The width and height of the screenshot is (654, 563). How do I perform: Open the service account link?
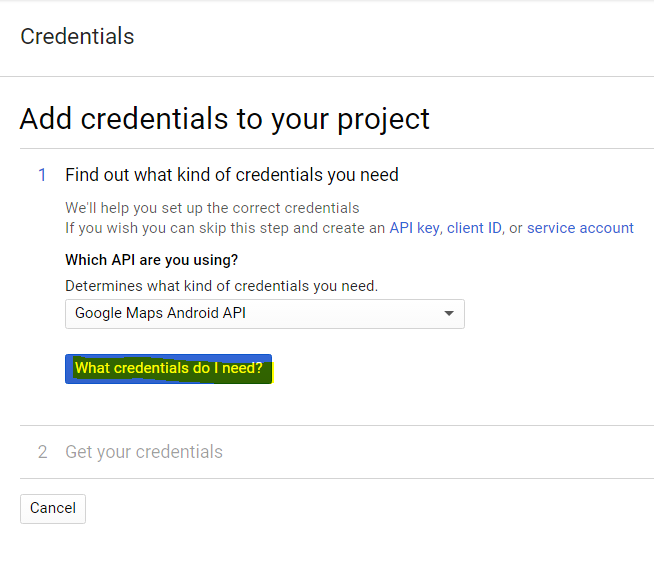(580, 228)
